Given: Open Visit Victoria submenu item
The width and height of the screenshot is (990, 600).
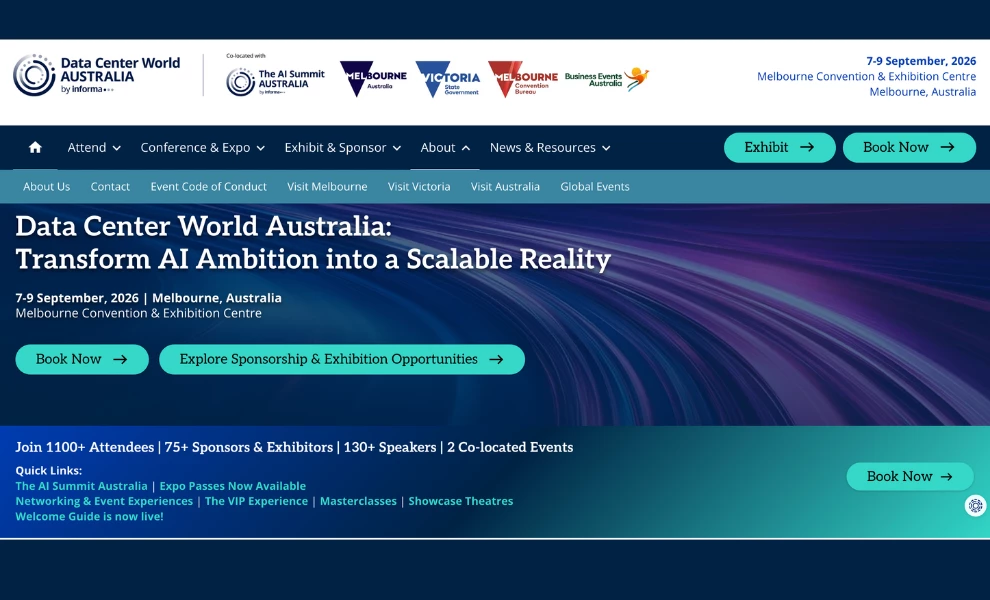Looking at the screenshot, I should click(x=419, y=186).
